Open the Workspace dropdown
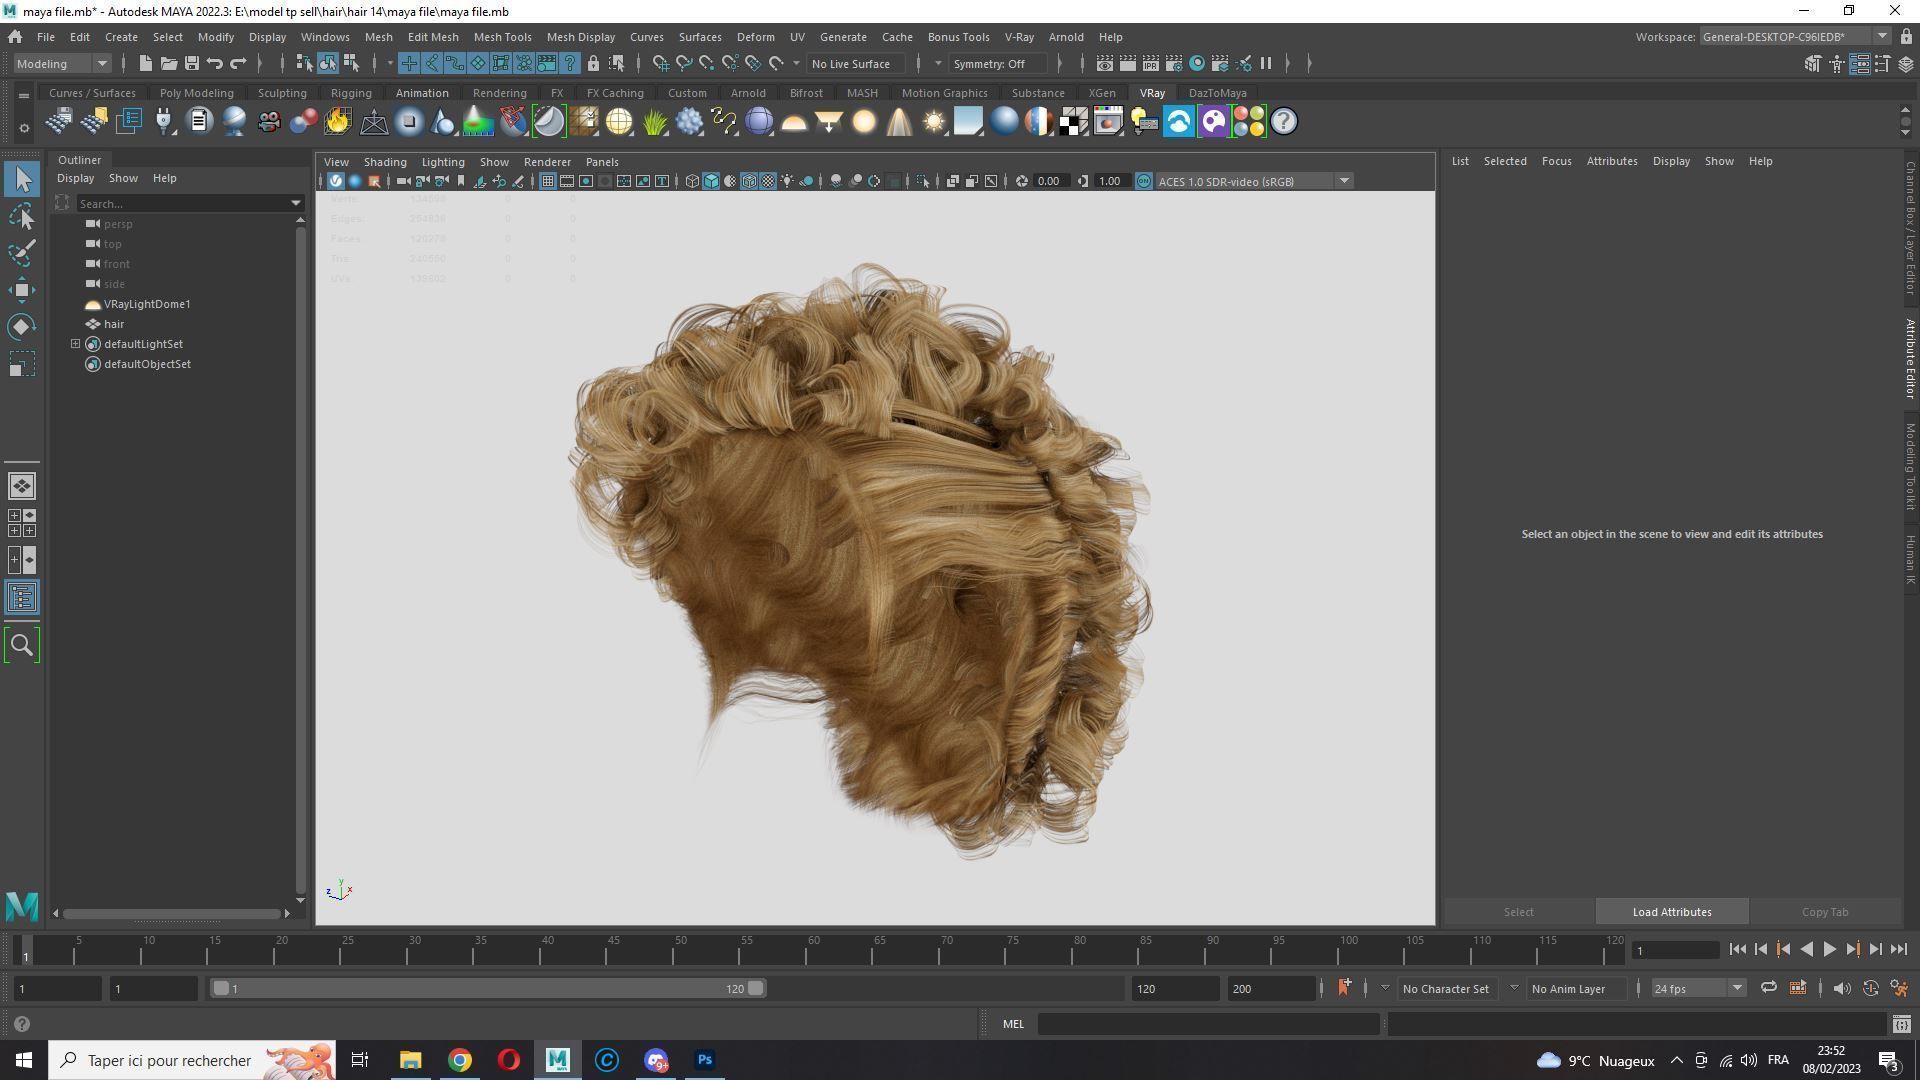 pos(1794,36)
